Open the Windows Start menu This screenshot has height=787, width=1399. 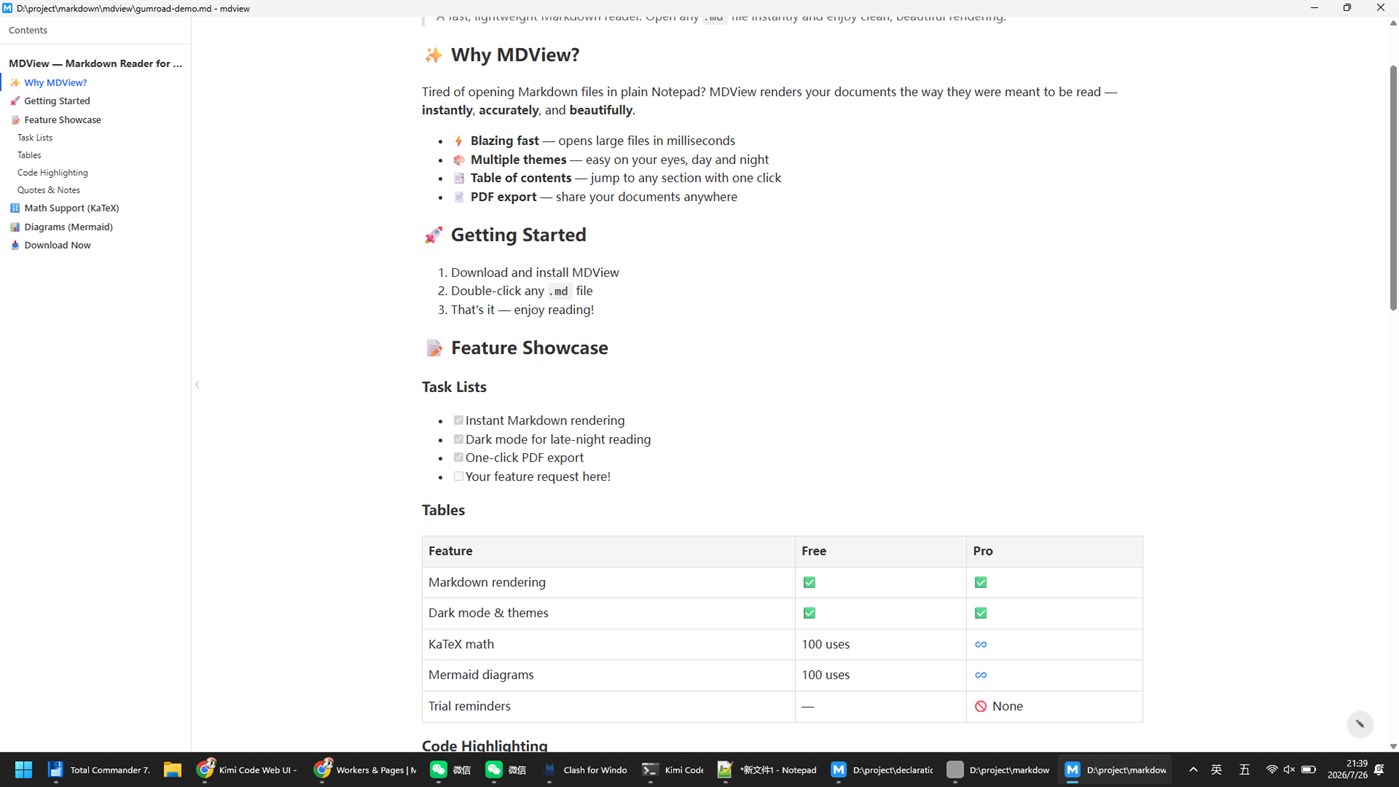[x=24, y=769]
